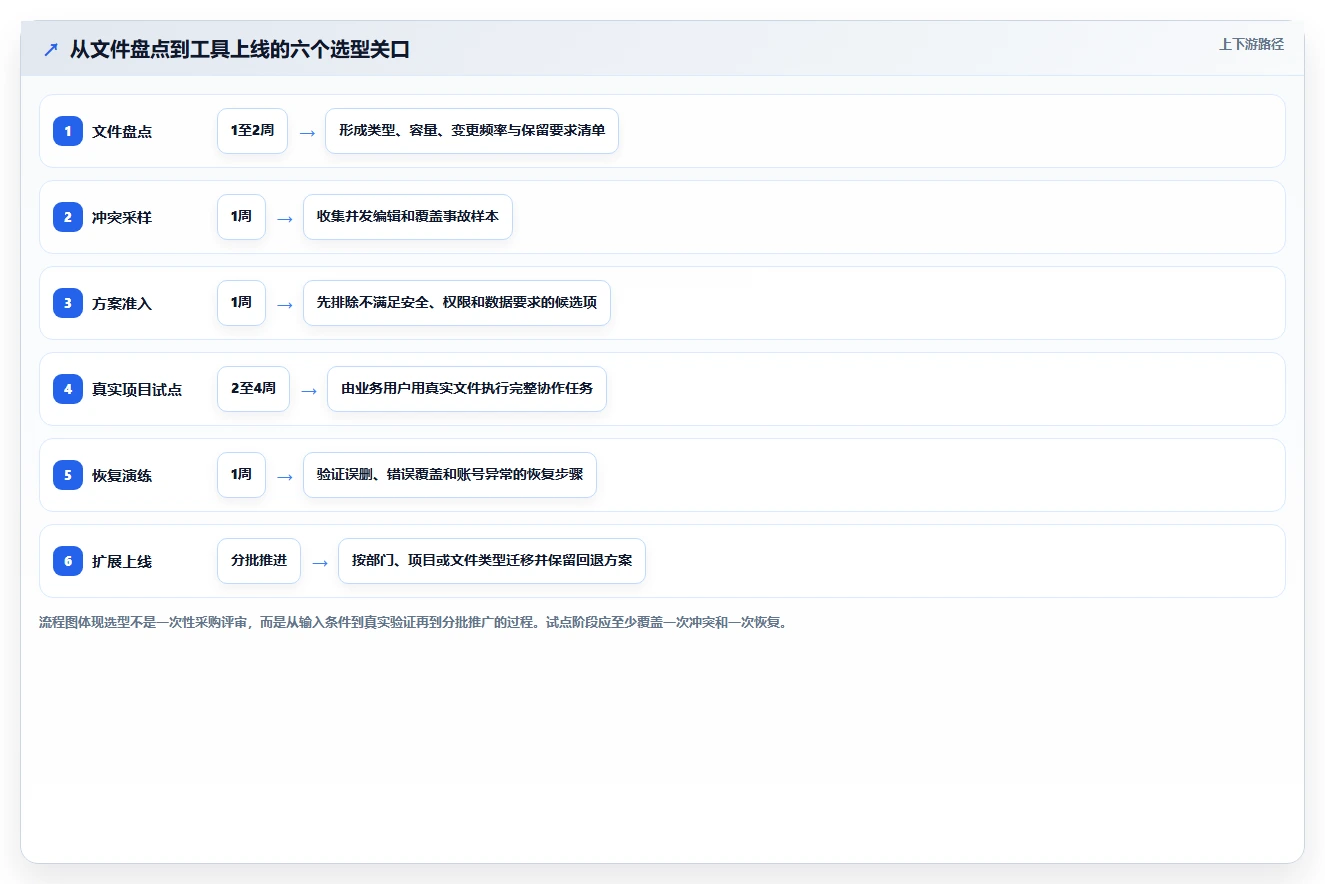Click the title 从文件盘点到工具上线的六个选型关口

[x=240, y=49]
